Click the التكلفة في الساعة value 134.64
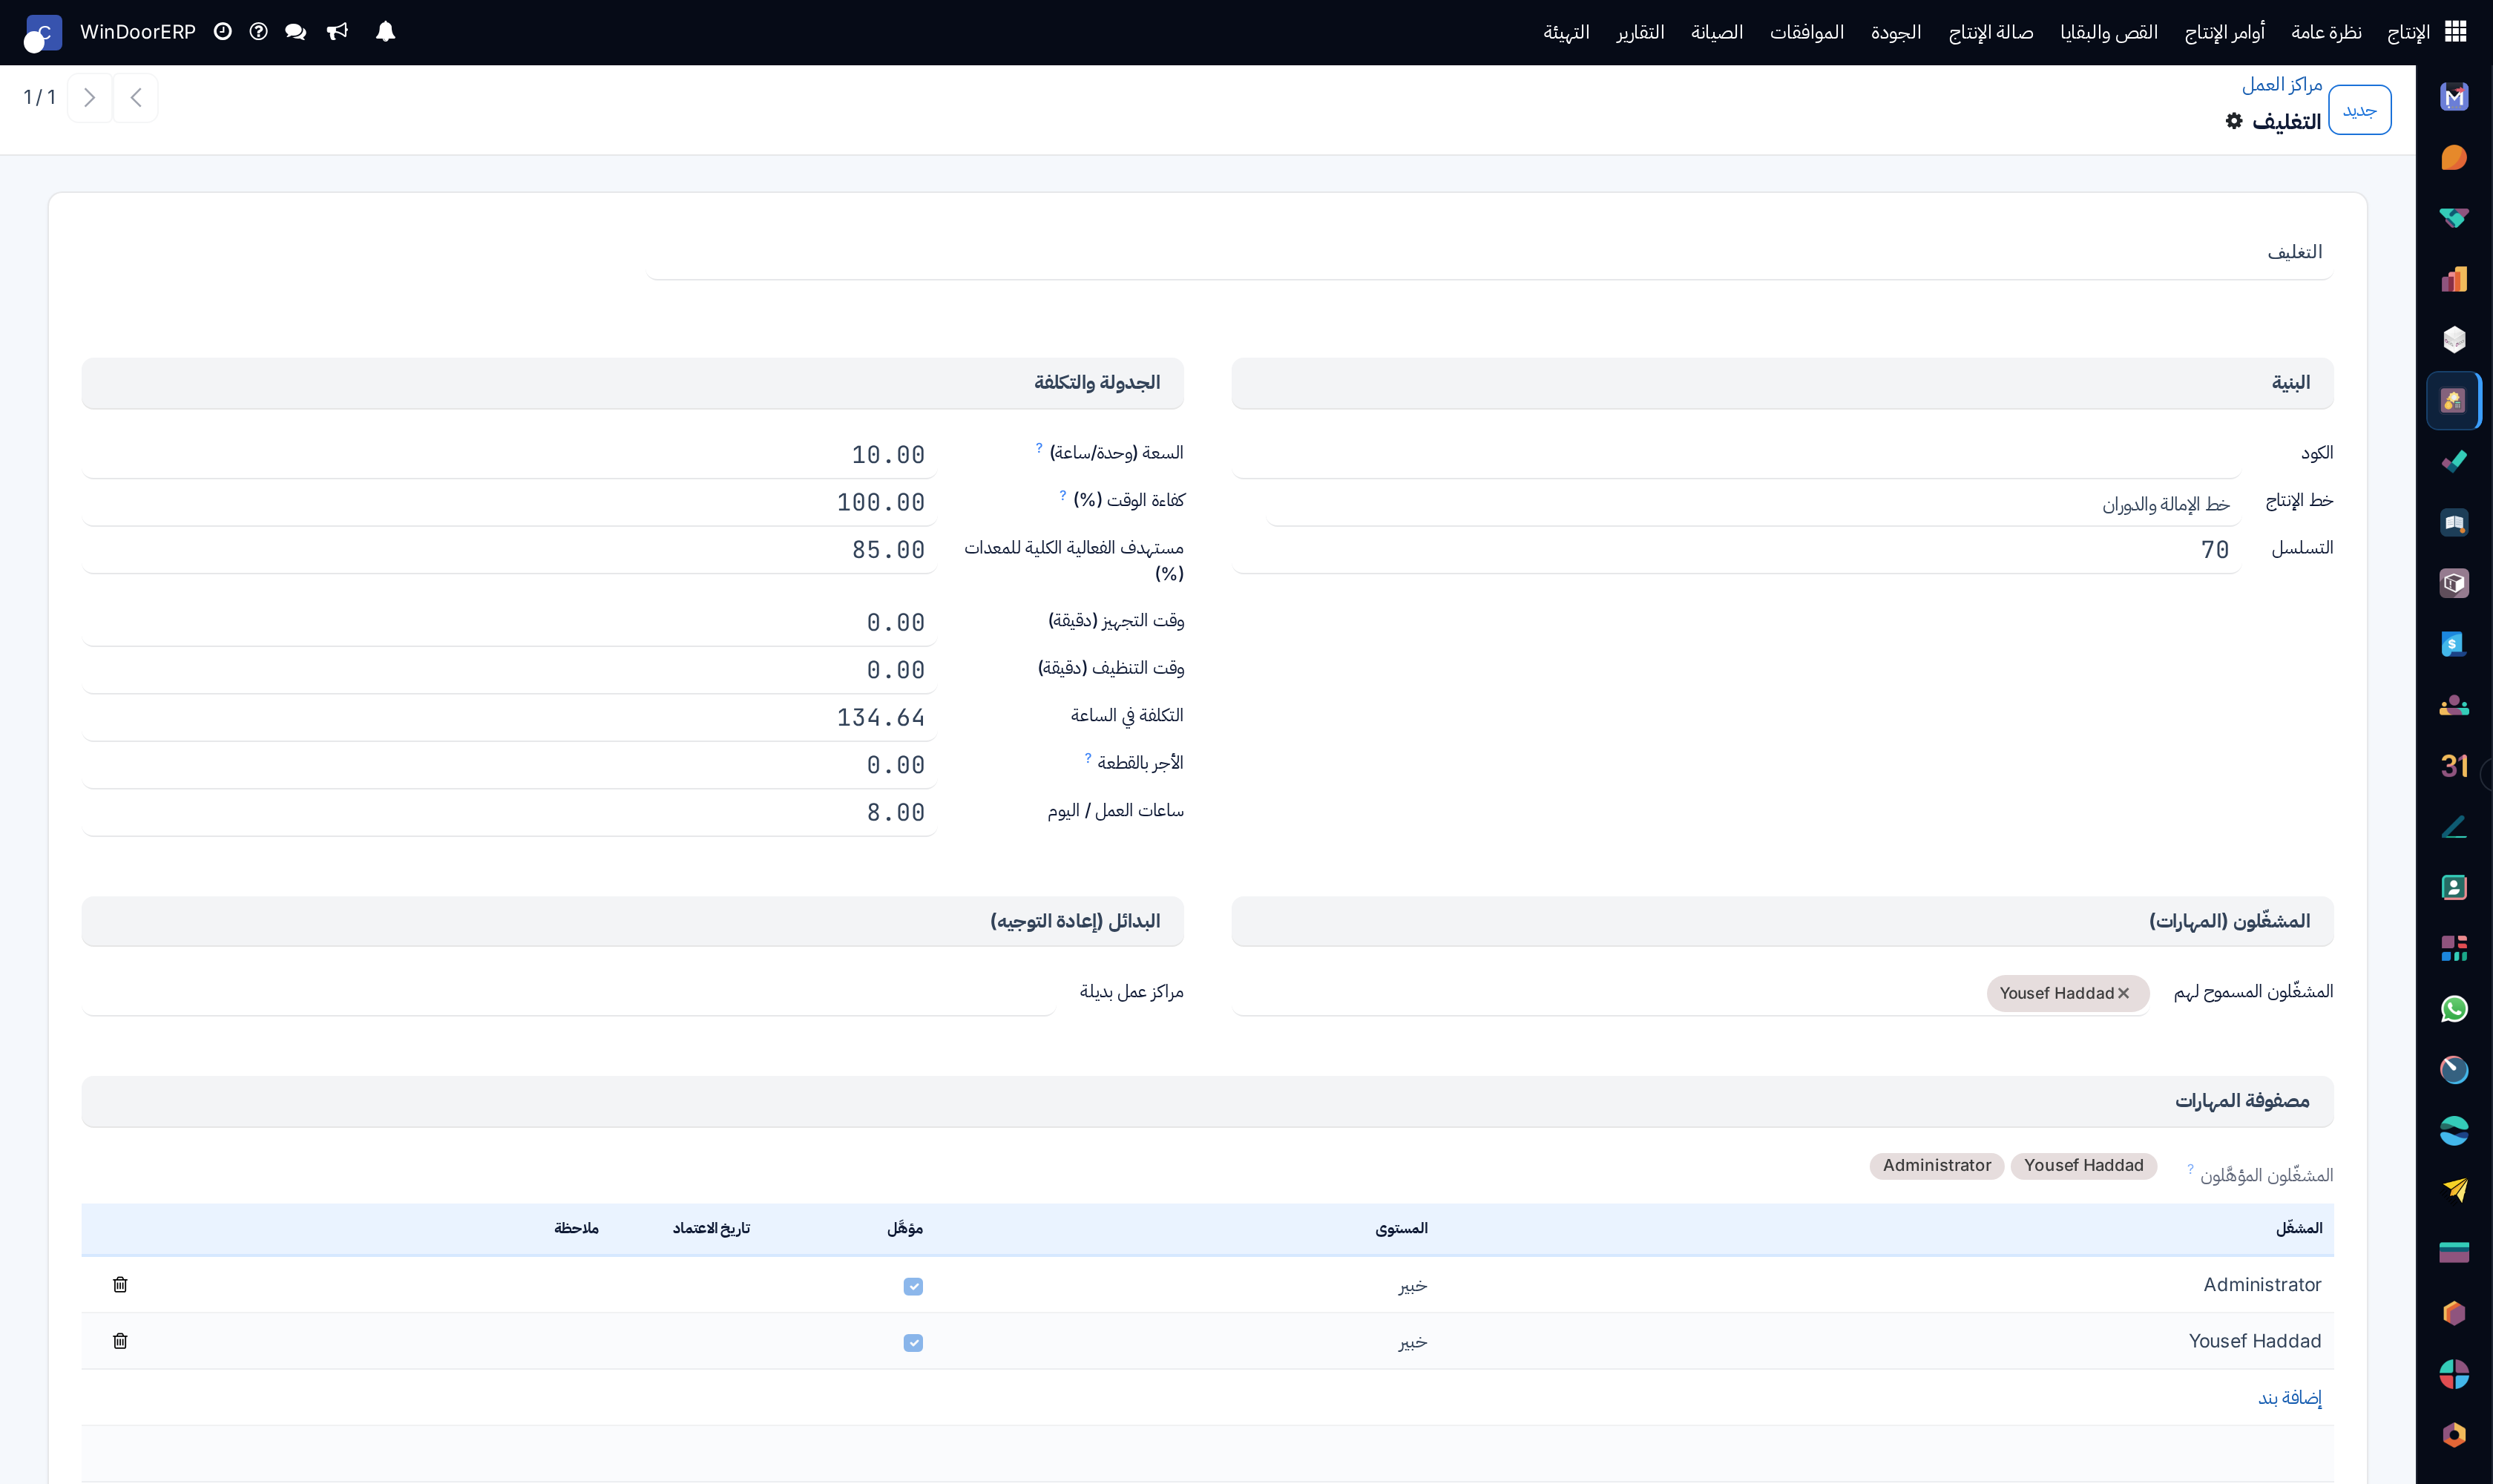The height and width of the screenshot is (1484, 2493). click(509, 717)
